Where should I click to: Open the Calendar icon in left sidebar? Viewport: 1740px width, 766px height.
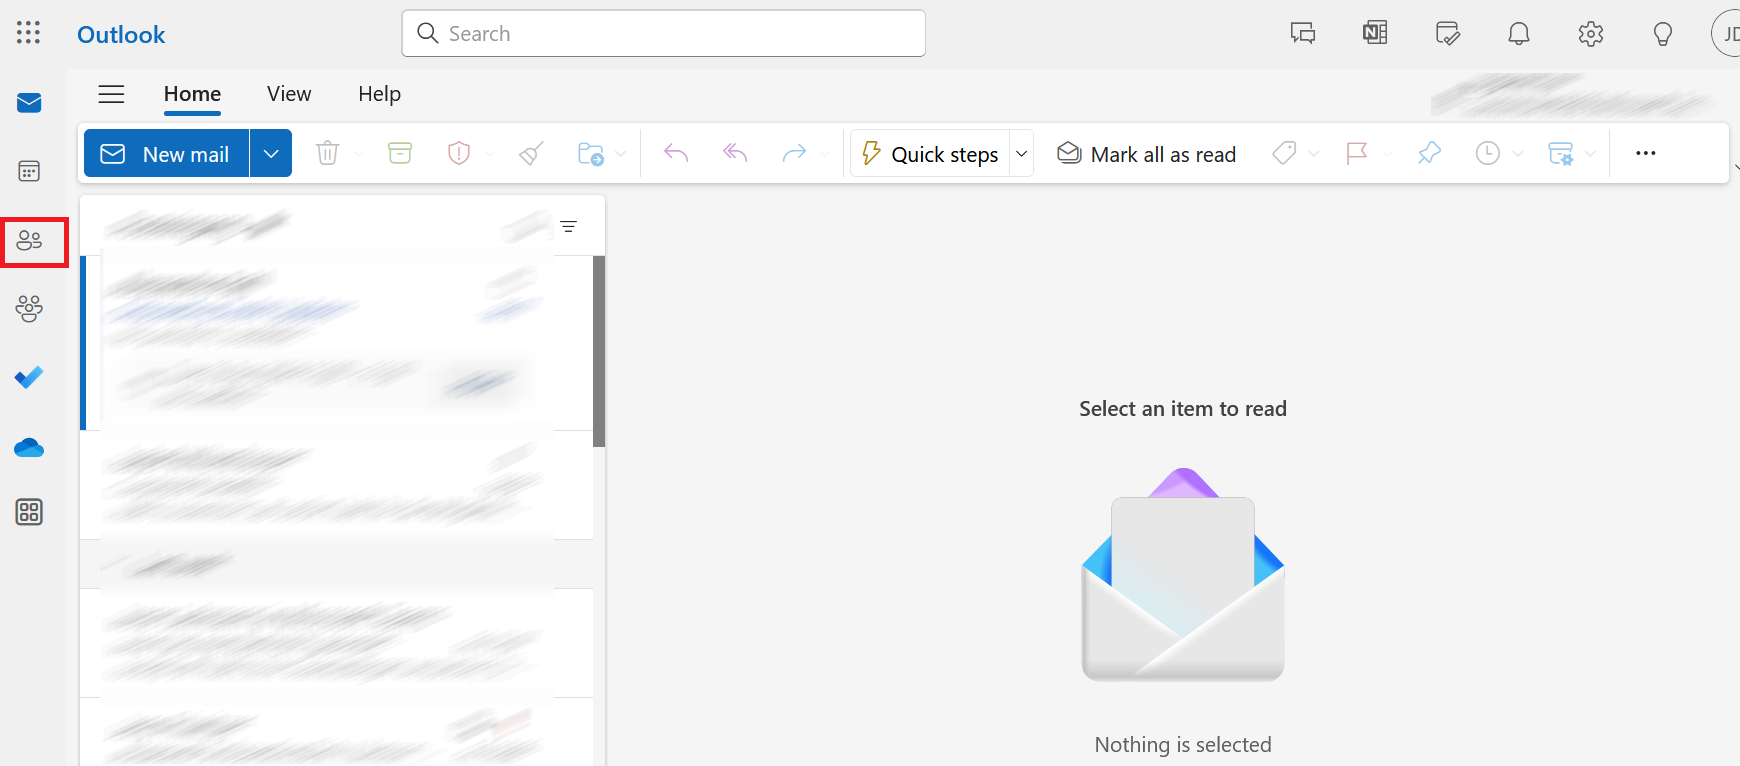click(29, 171)
